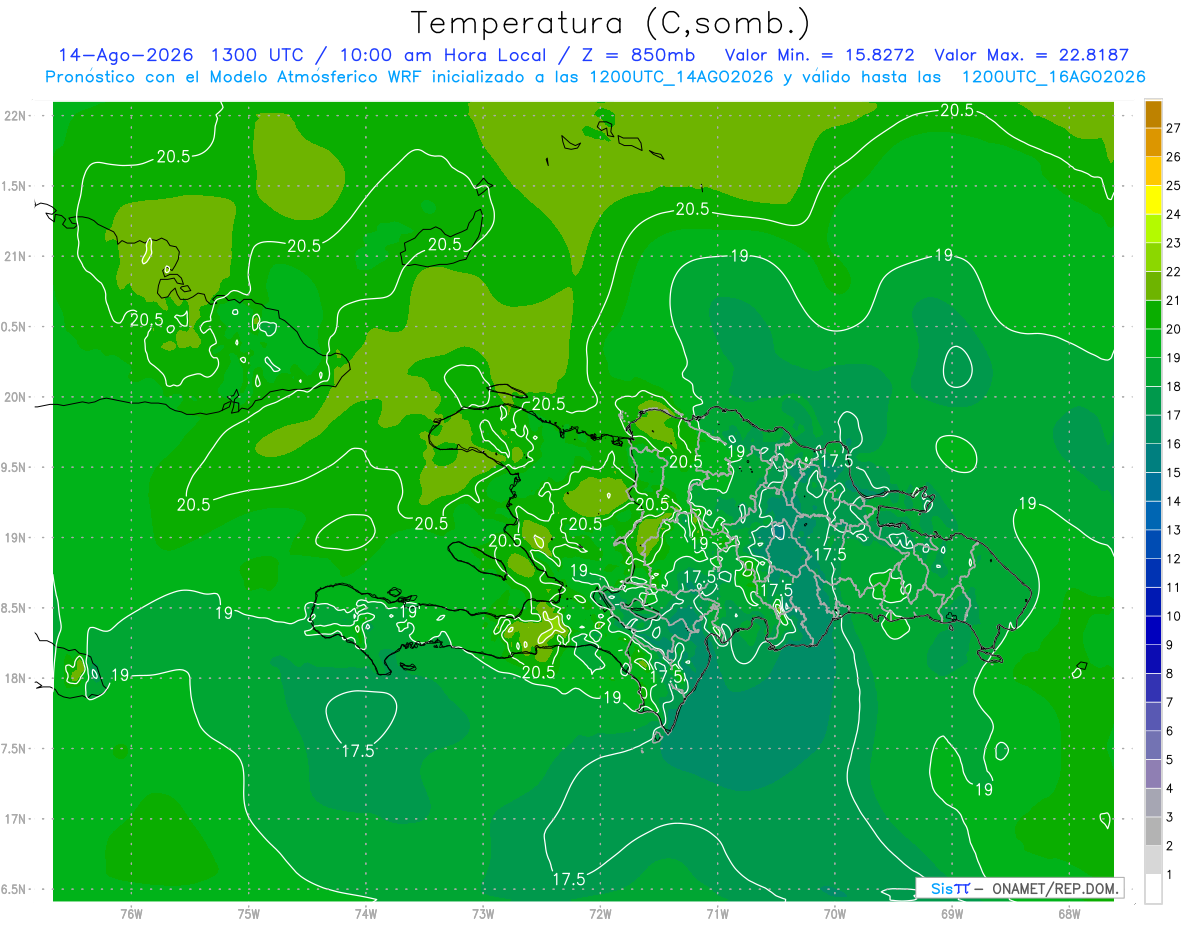Click legend value label "19"
1200x927 pixels.
[1173, 358]
